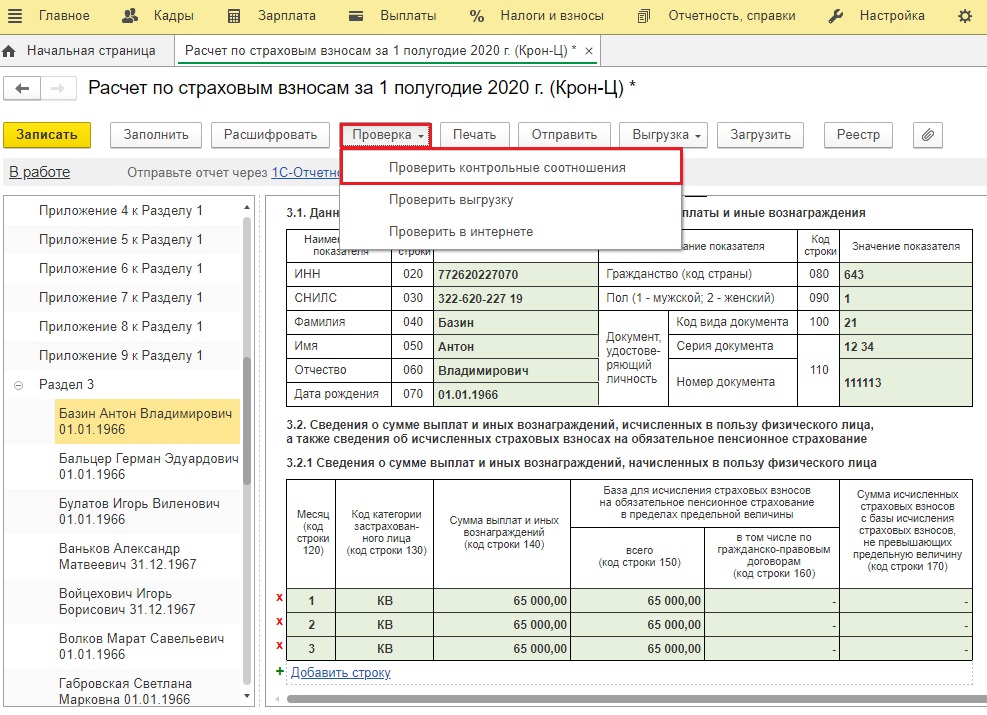Choose Проверить контрольные соотношения
The width and height of the screenshot is (987, 715).
[x=510, y=167]
